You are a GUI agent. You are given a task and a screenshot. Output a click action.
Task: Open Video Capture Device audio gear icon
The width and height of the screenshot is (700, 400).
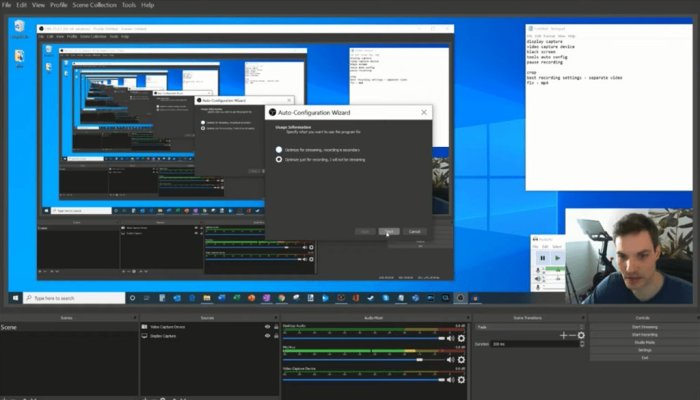(461, 379)
